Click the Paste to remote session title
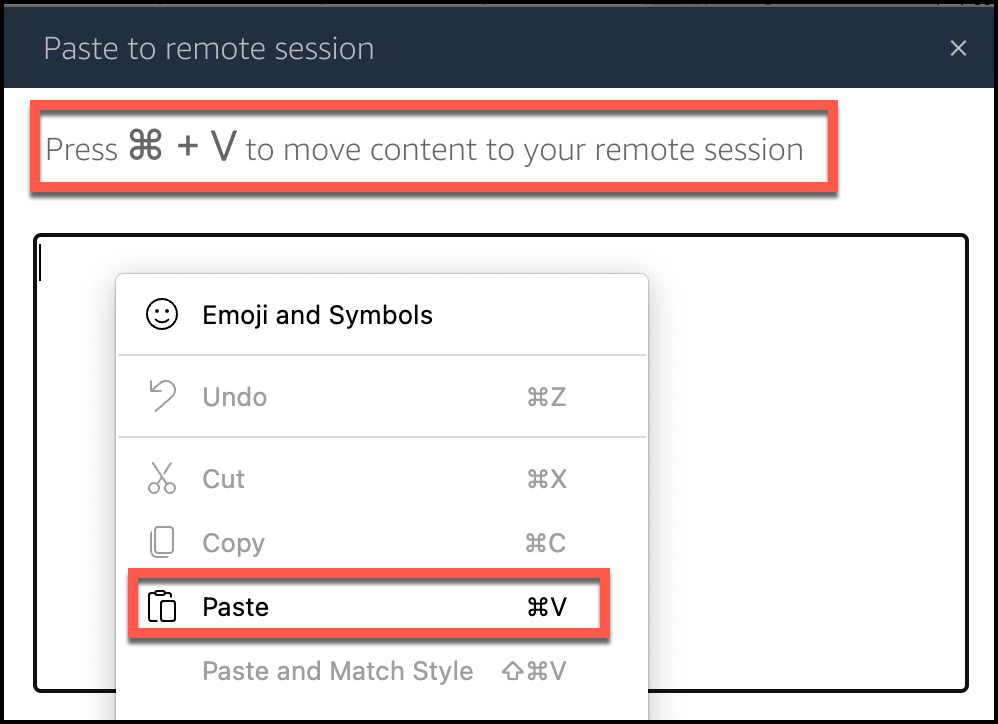The image size is (998, 724). (209, 48)
